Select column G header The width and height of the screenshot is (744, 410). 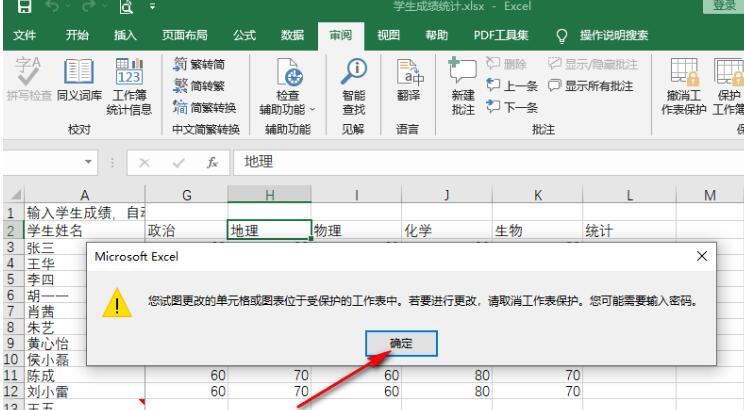point(186,195)
